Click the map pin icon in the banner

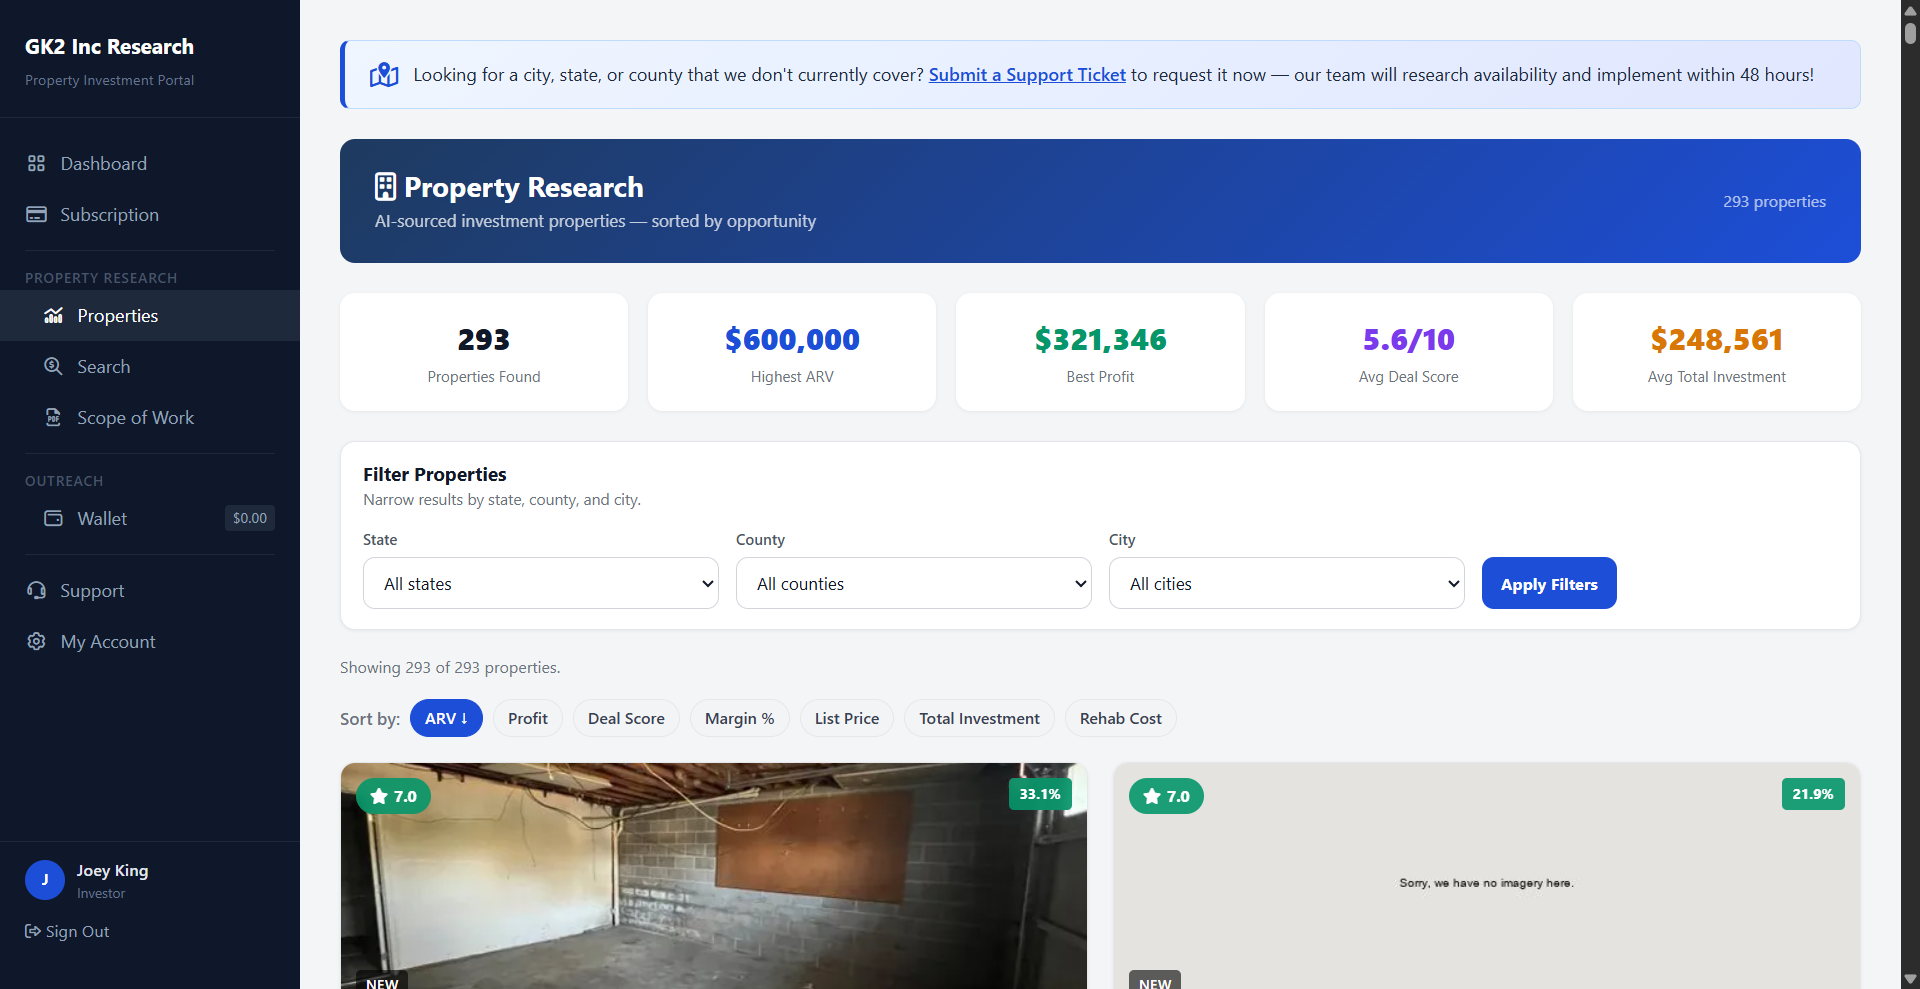click(x=384, y=74)
